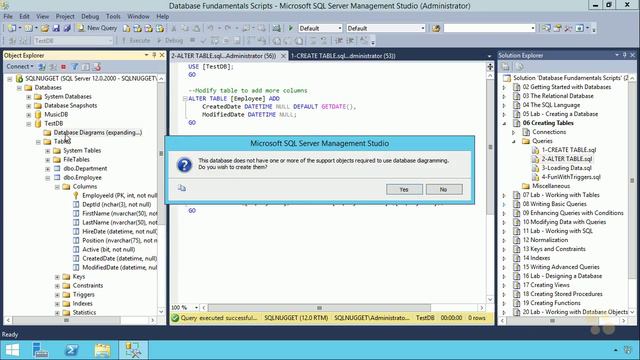640x360 pixels.
Task: Select 4-FunWithTriggers.sql in Solution Explorer
Action: pyautogui.click(x=571, y=177)
